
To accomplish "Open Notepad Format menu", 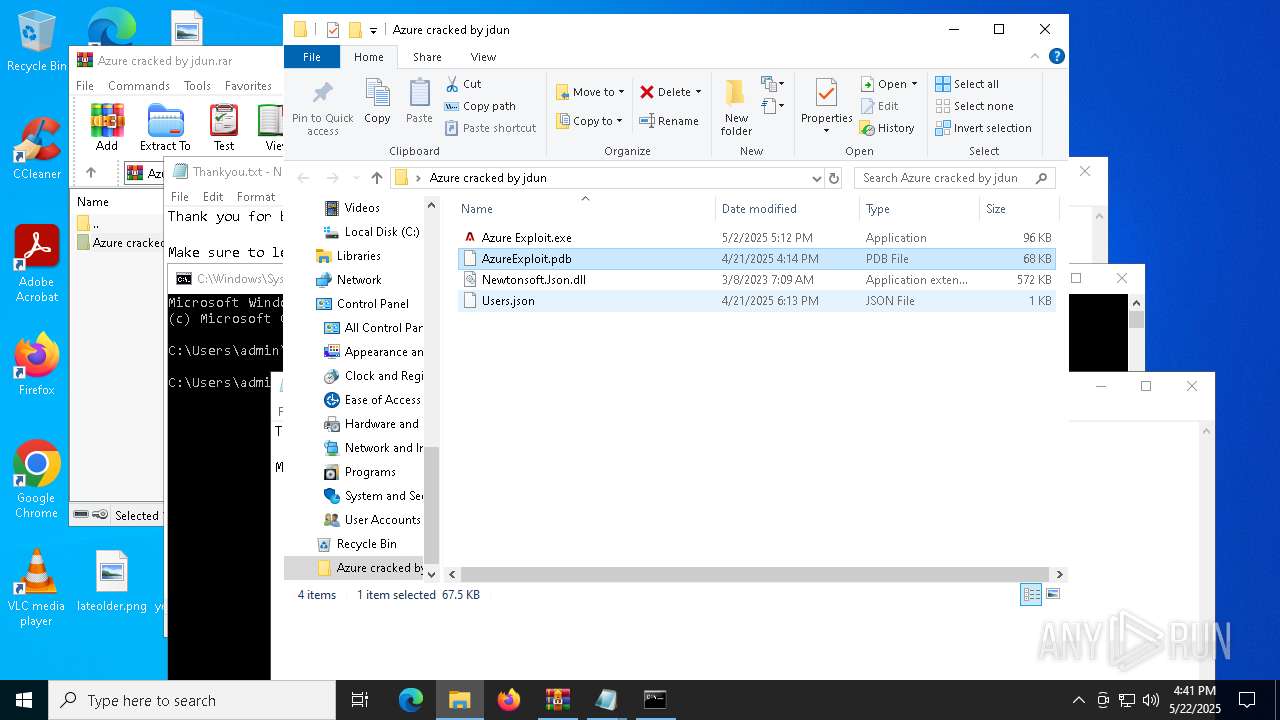I will coord(256,197).
